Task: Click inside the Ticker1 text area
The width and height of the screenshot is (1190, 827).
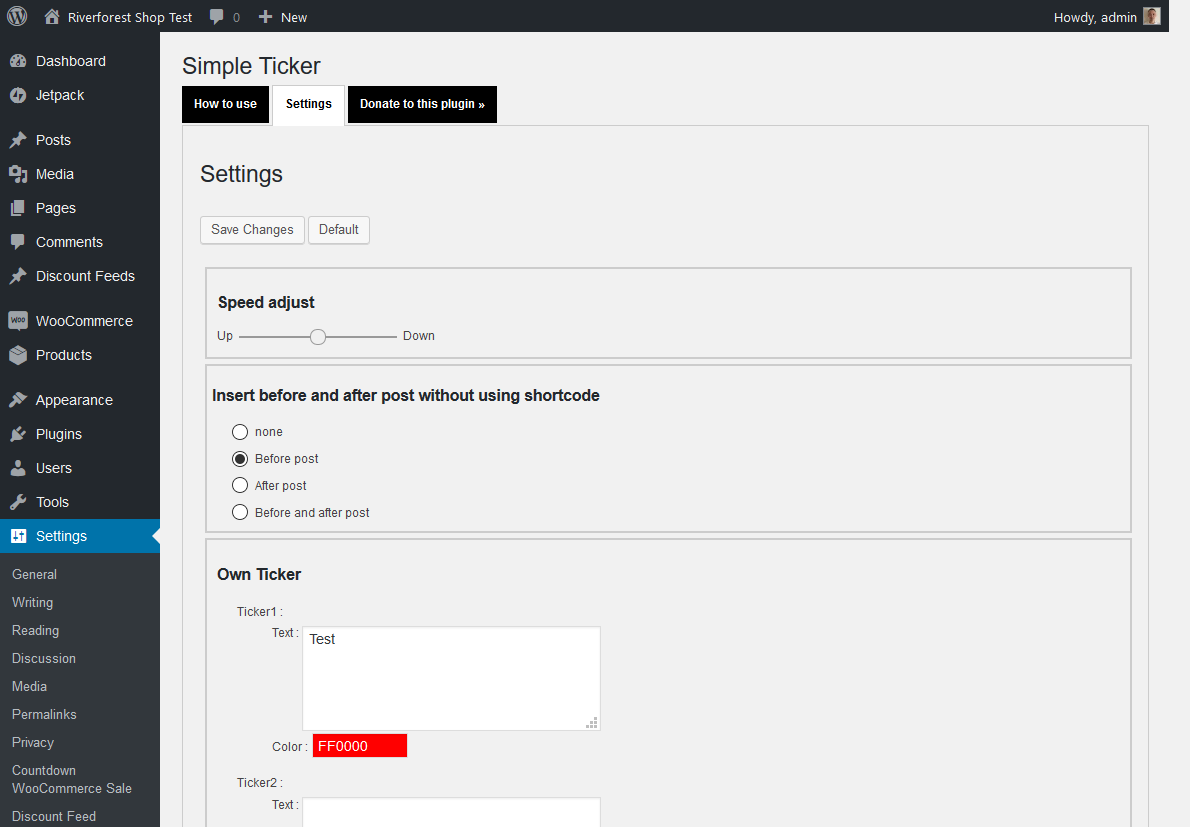Action: click(452, 678)
